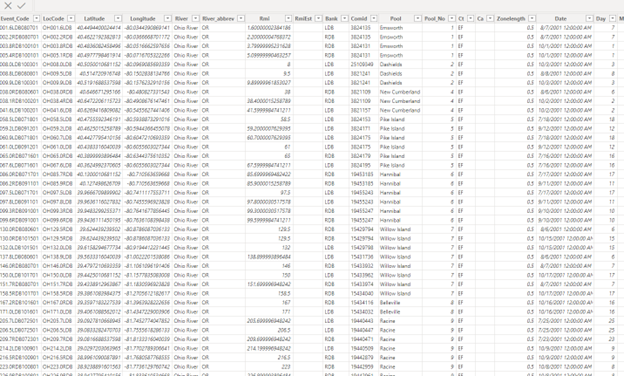The width and height of the screenshot is (624, 376).
Task: Click inside the formula bar input area
Action: 329,6
